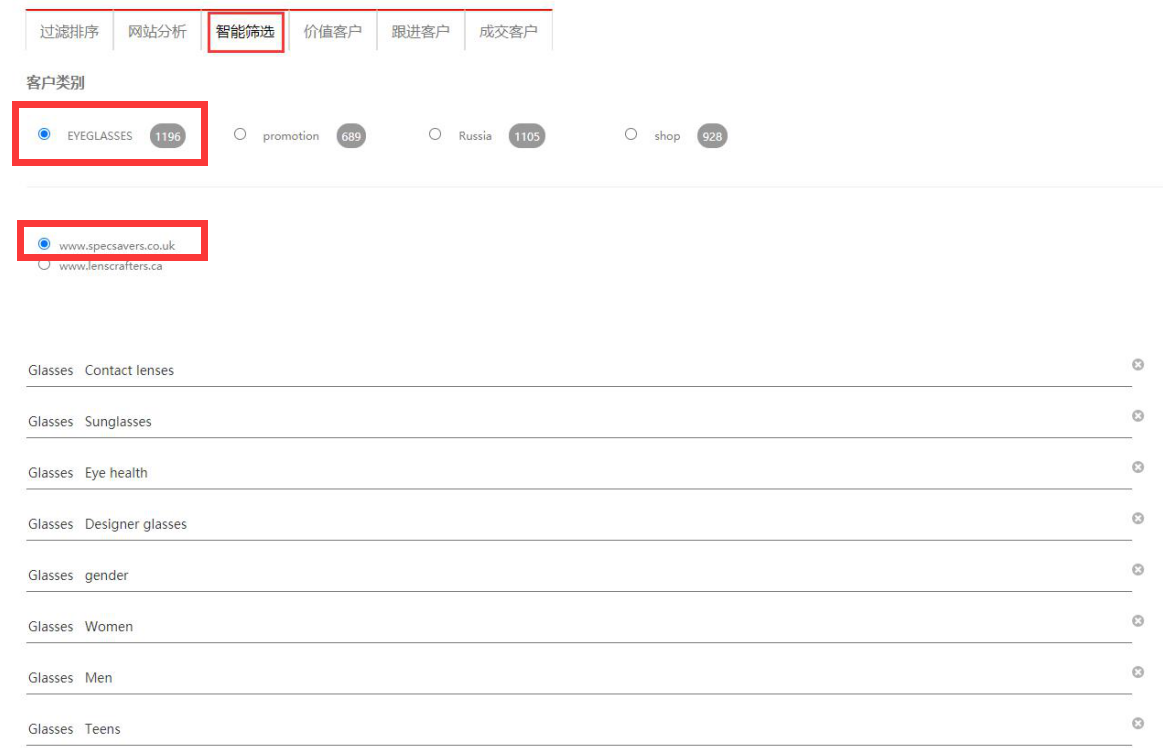Open the 网站分析 tab

tap(157, 31)
